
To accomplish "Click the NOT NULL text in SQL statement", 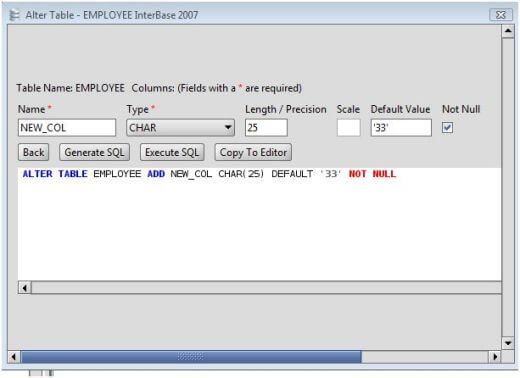I will pyautogui.click(x=372, y=174).
